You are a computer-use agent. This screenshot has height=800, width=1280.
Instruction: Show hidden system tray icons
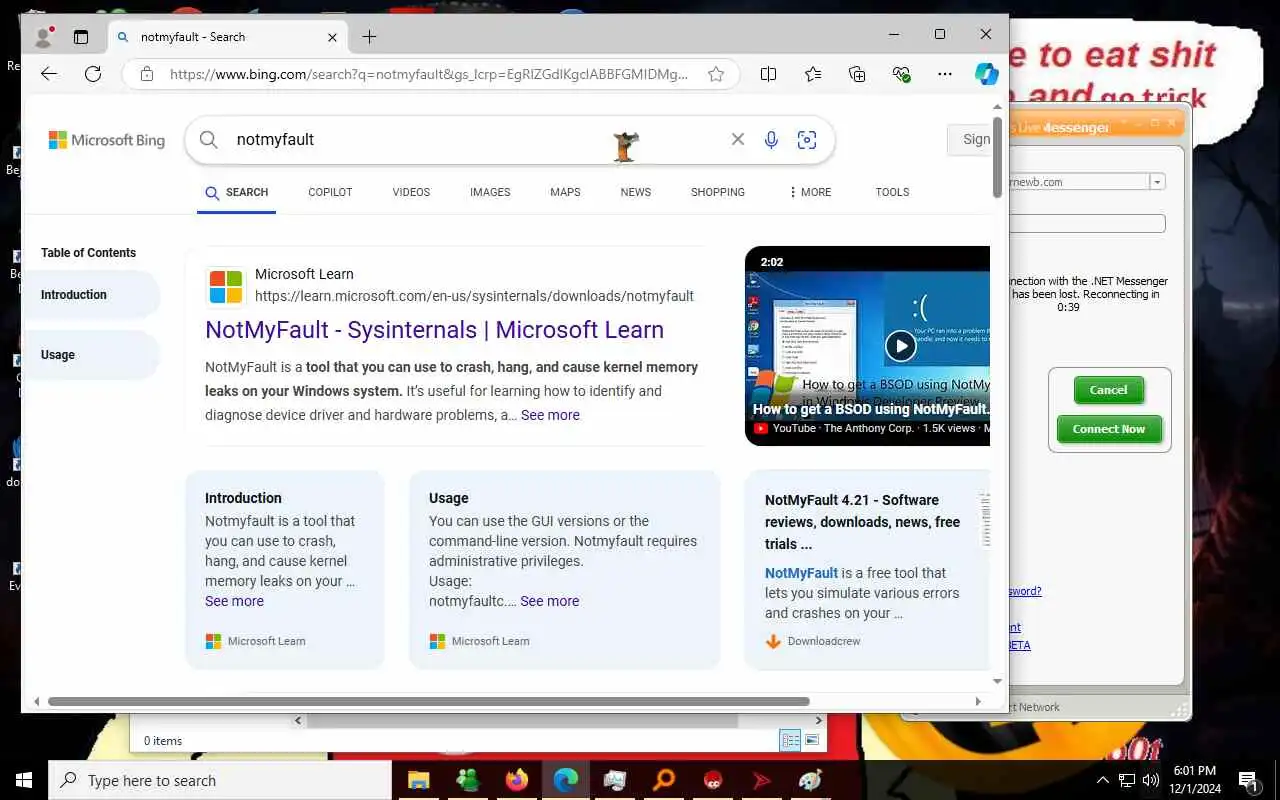point(1103,780)
